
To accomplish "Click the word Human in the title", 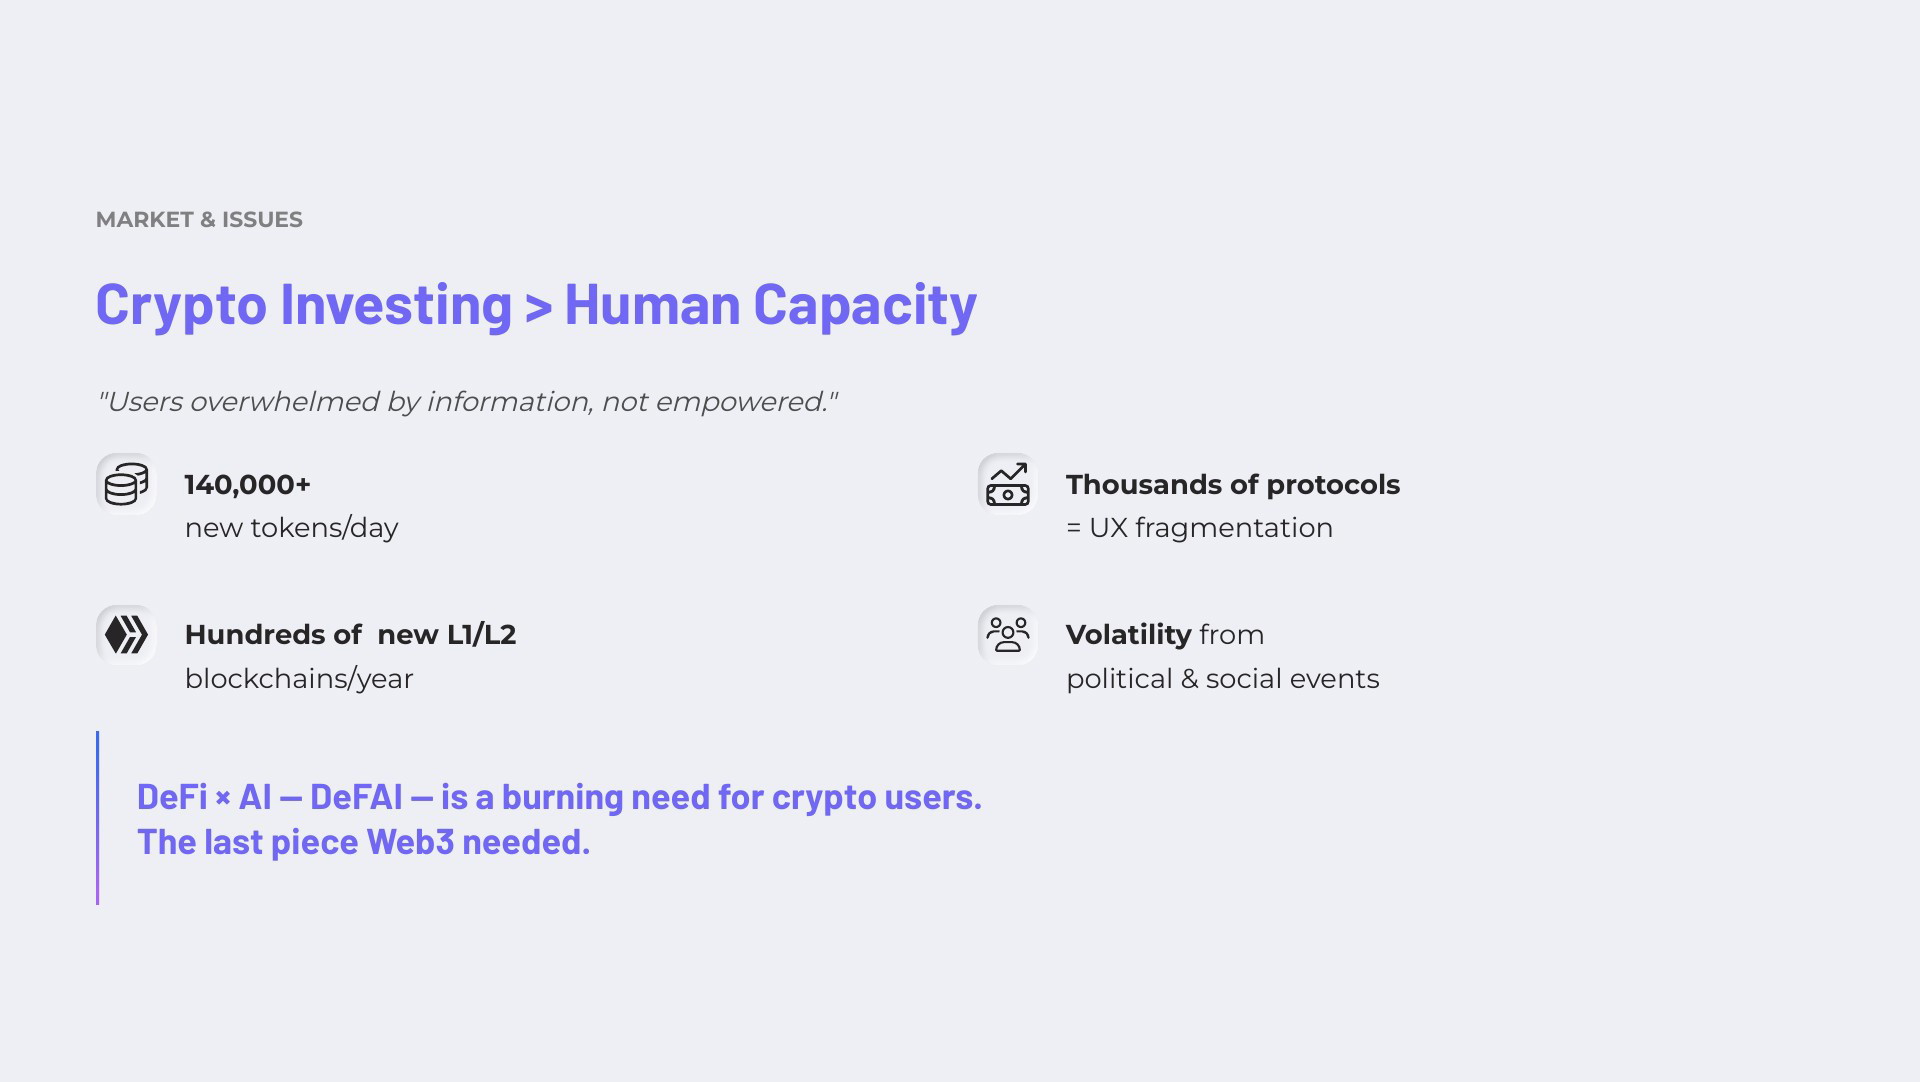I will pos(652,304).
